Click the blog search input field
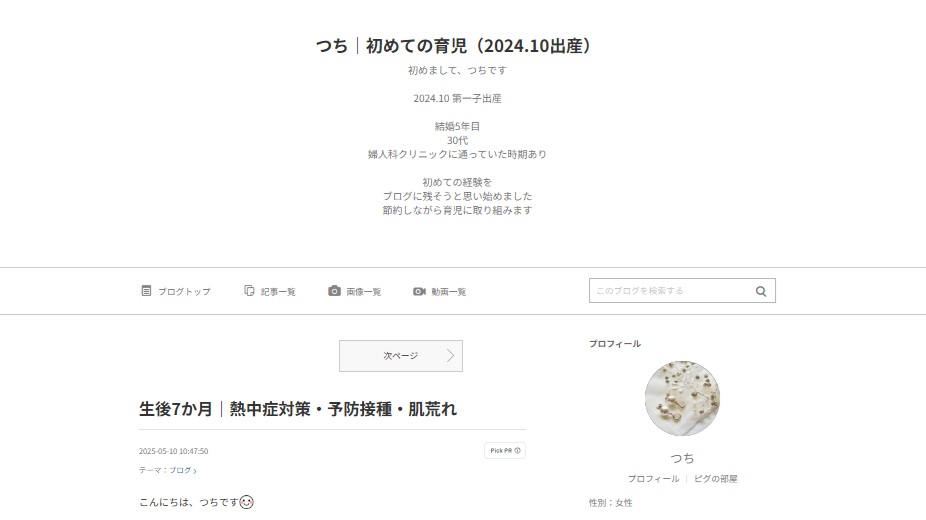Image resolution: width=926 pixels, height=520 pixels. click(670, 291)
